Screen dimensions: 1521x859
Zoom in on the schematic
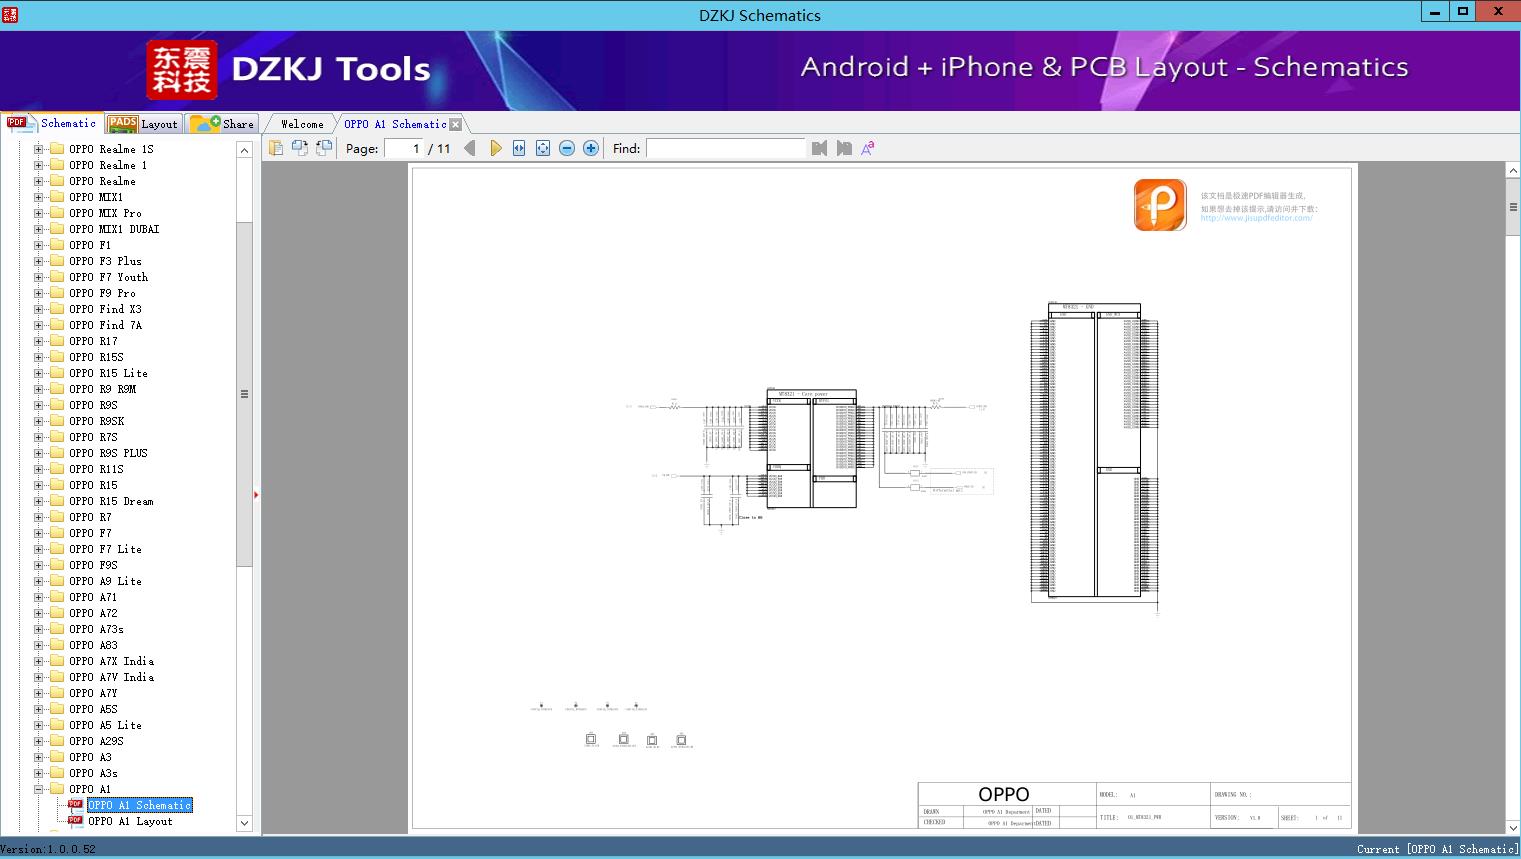[x=591, y=148]
